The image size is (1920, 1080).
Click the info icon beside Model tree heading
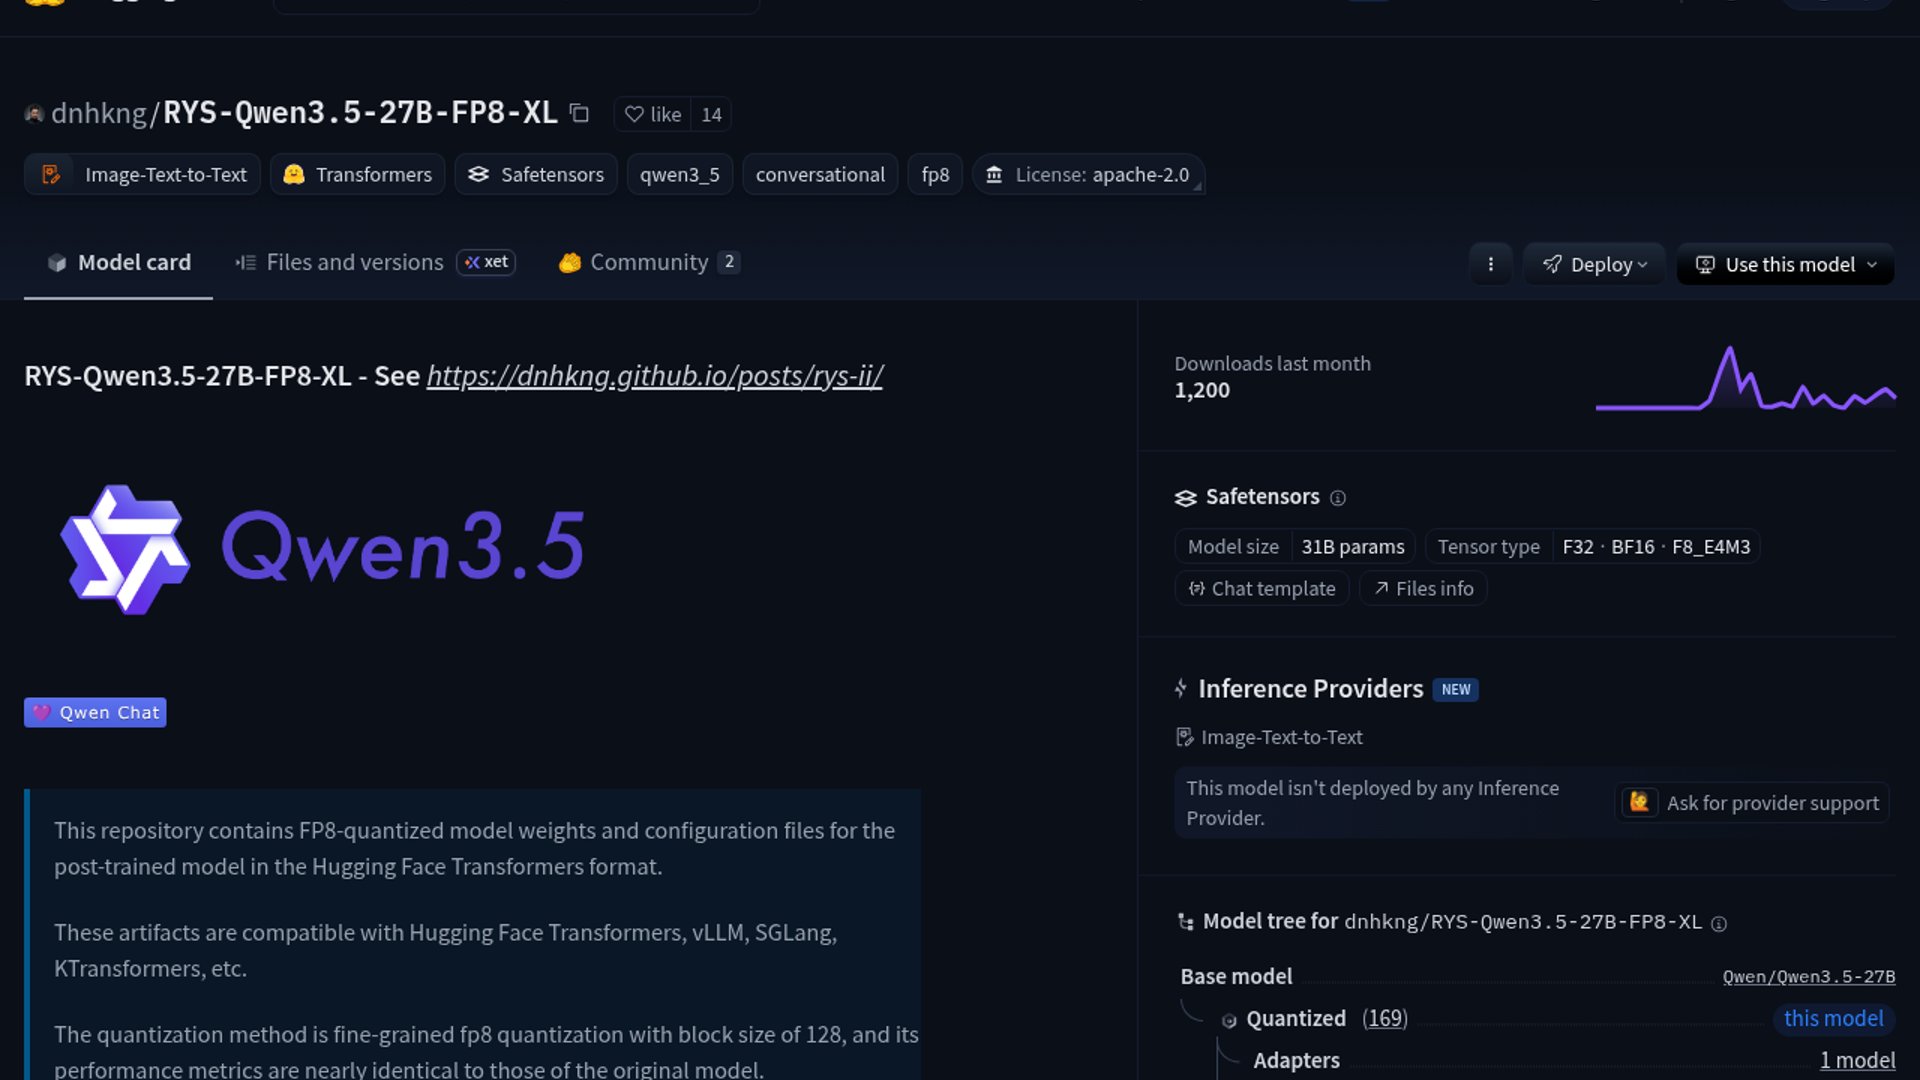[1719, 923]
